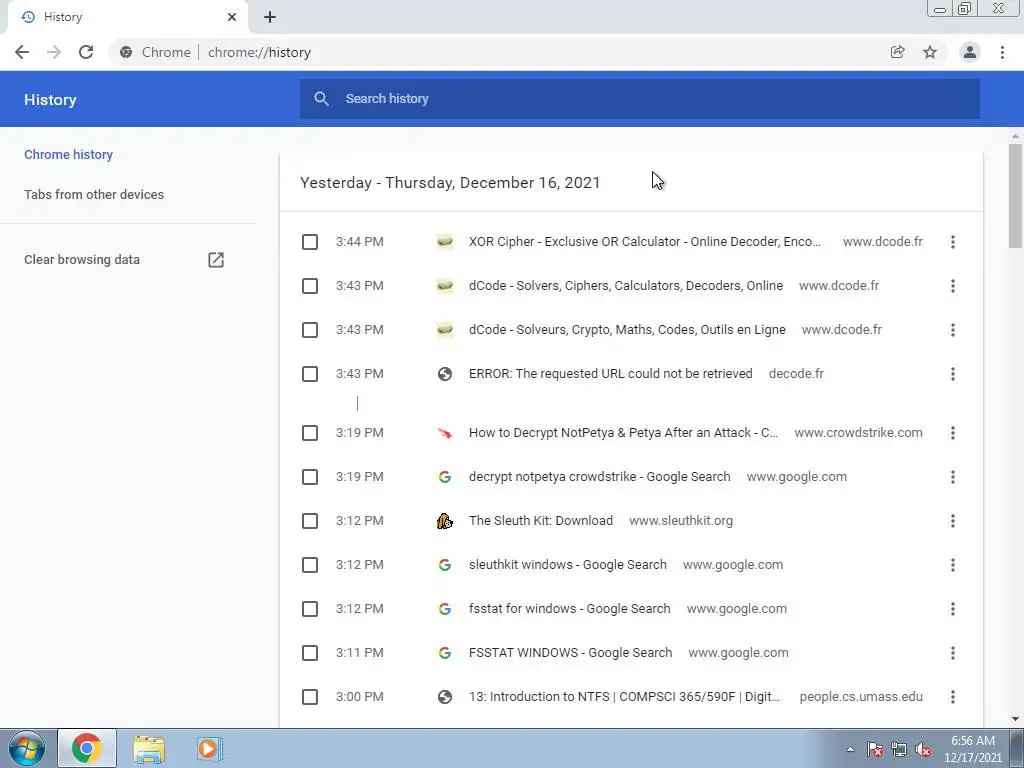Click the Sleuth Kit dog favicon

[x=445, y=521]
